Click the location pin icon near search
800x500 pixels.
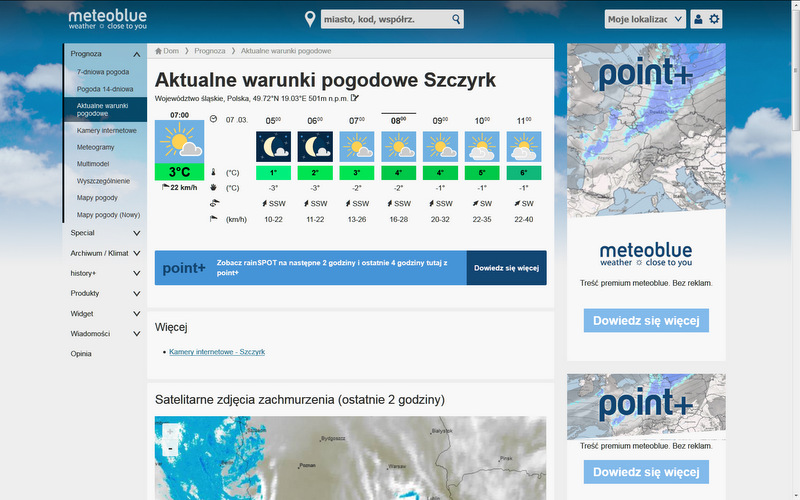click(x=310, y=19)
